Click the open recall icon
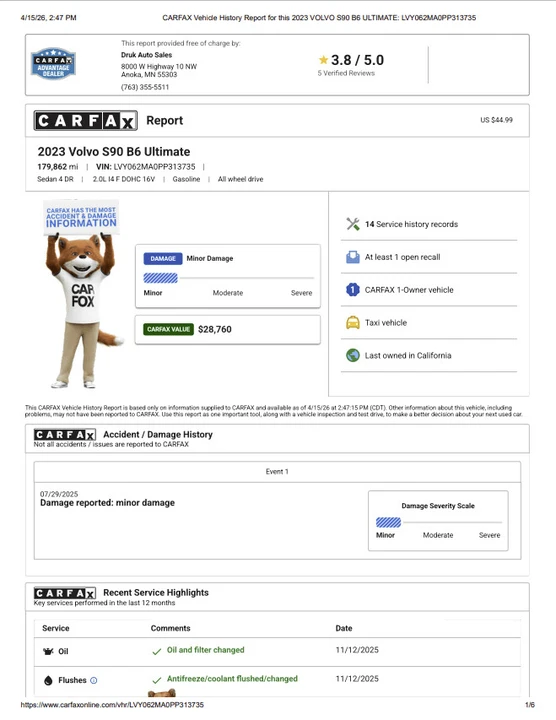 coord(353,257)
